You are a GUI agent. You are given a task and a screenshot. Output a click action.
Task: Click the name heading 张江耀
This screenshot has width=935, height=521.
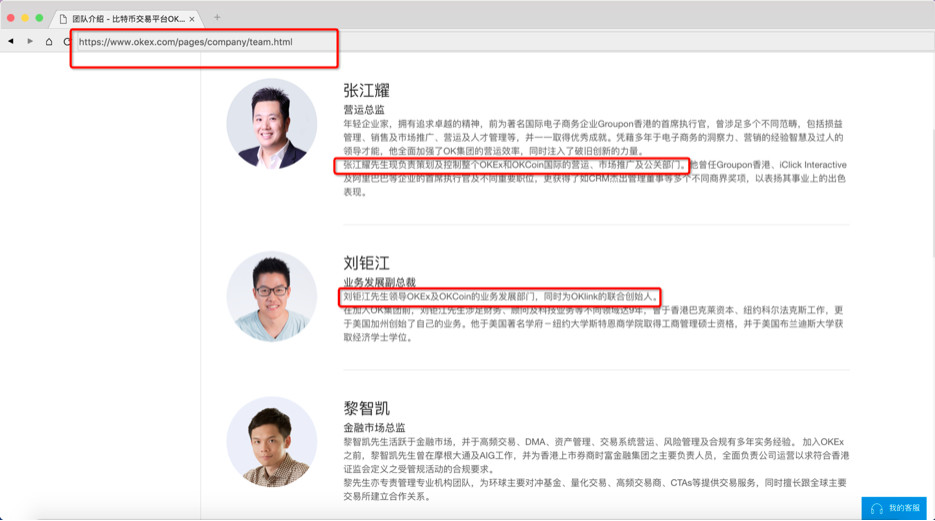point(366,91)
